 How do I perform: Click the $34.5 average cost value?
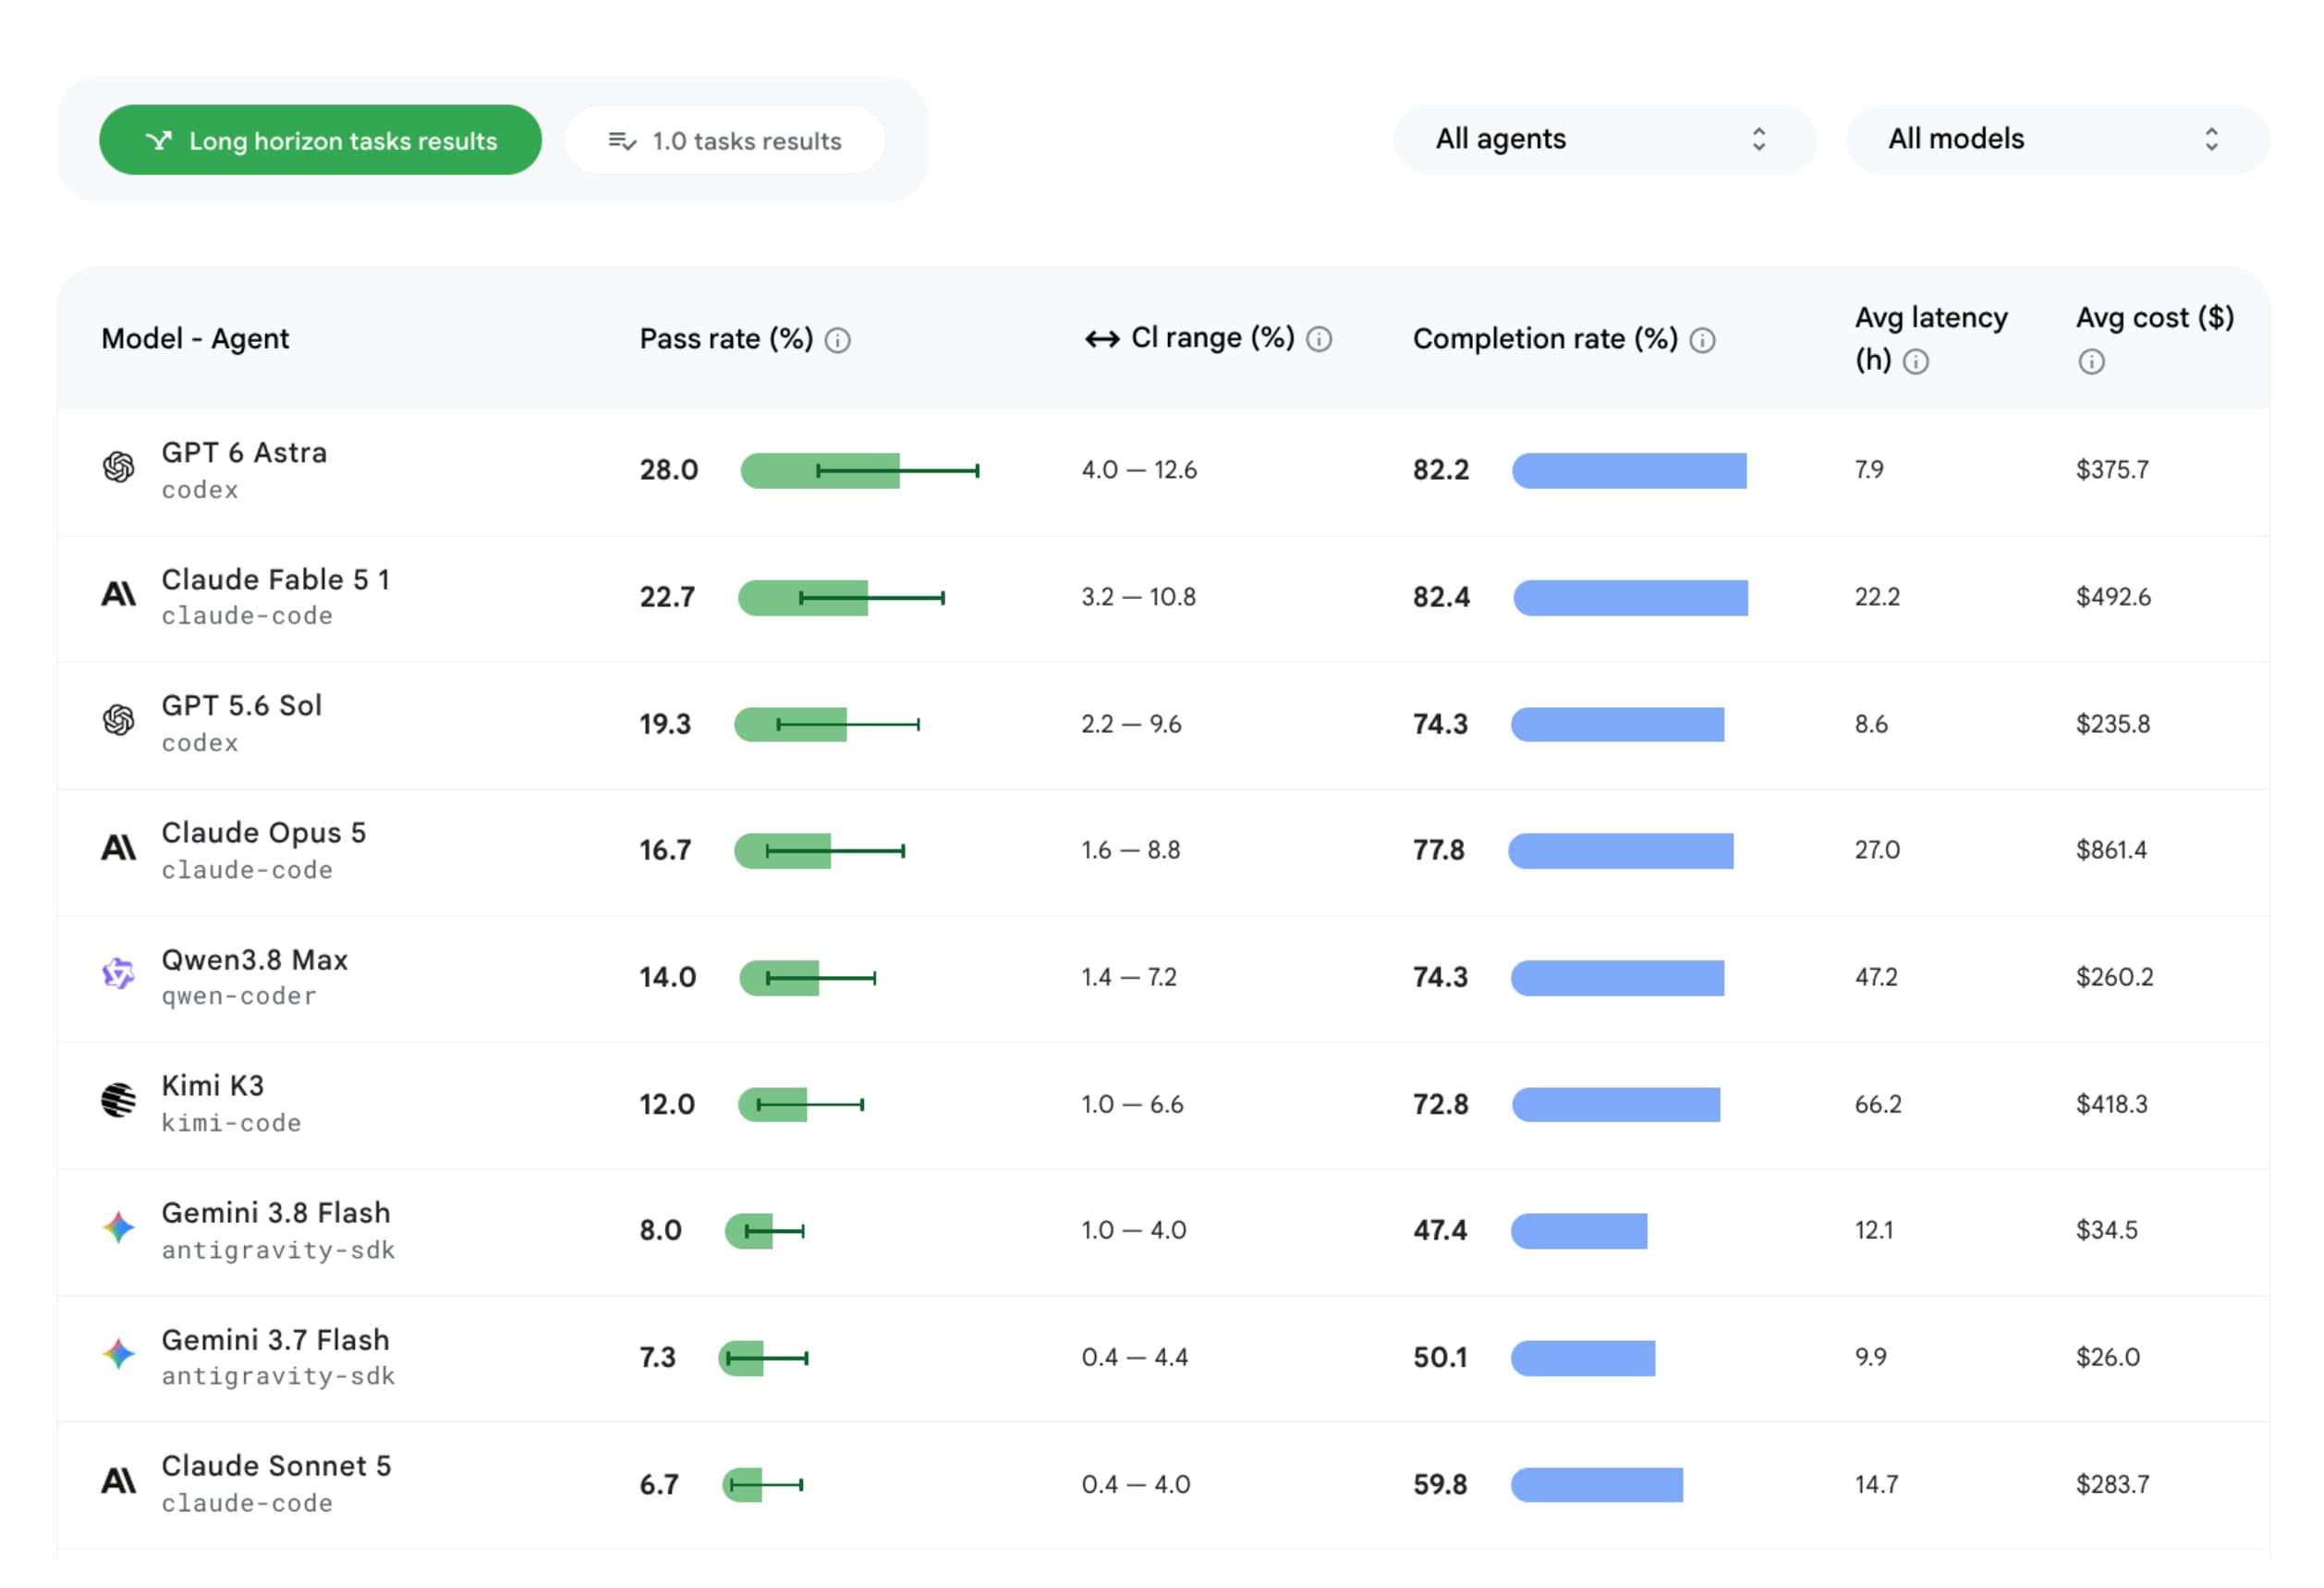2107,1230
